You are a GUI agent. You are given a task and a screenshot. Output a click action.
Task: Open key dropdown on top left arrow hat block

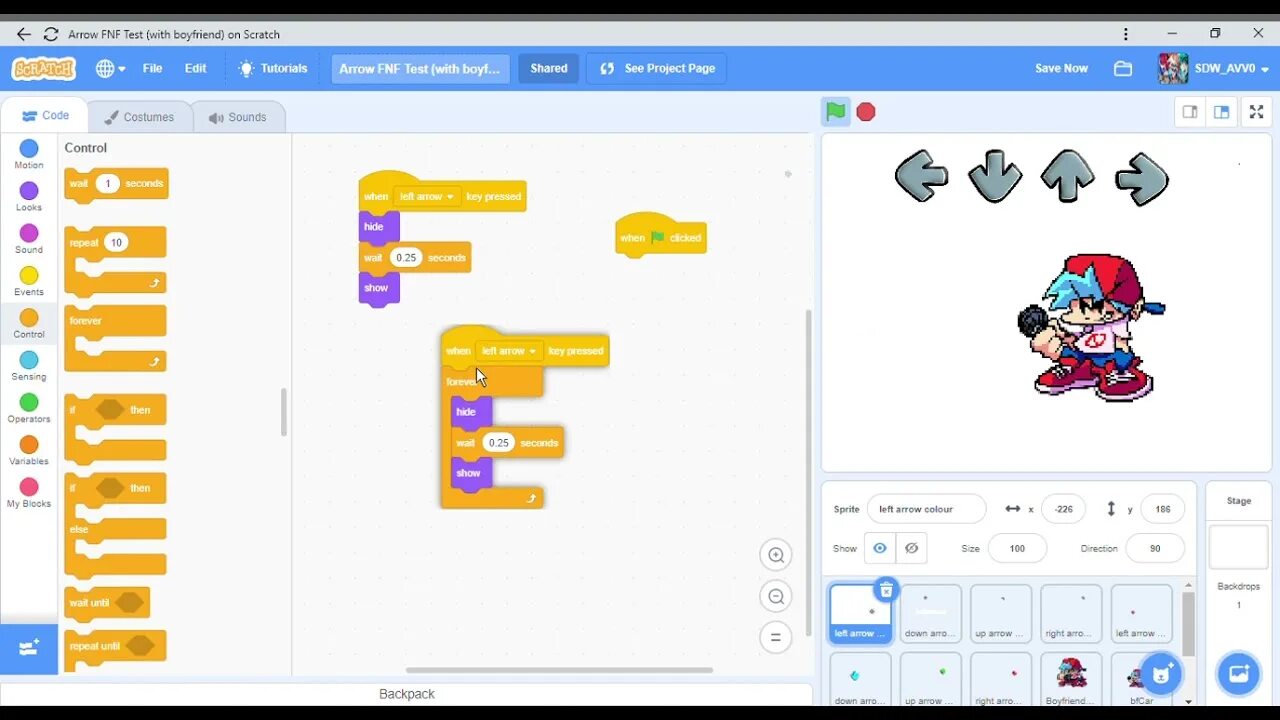pyautogui.click(x=427, y=197)
